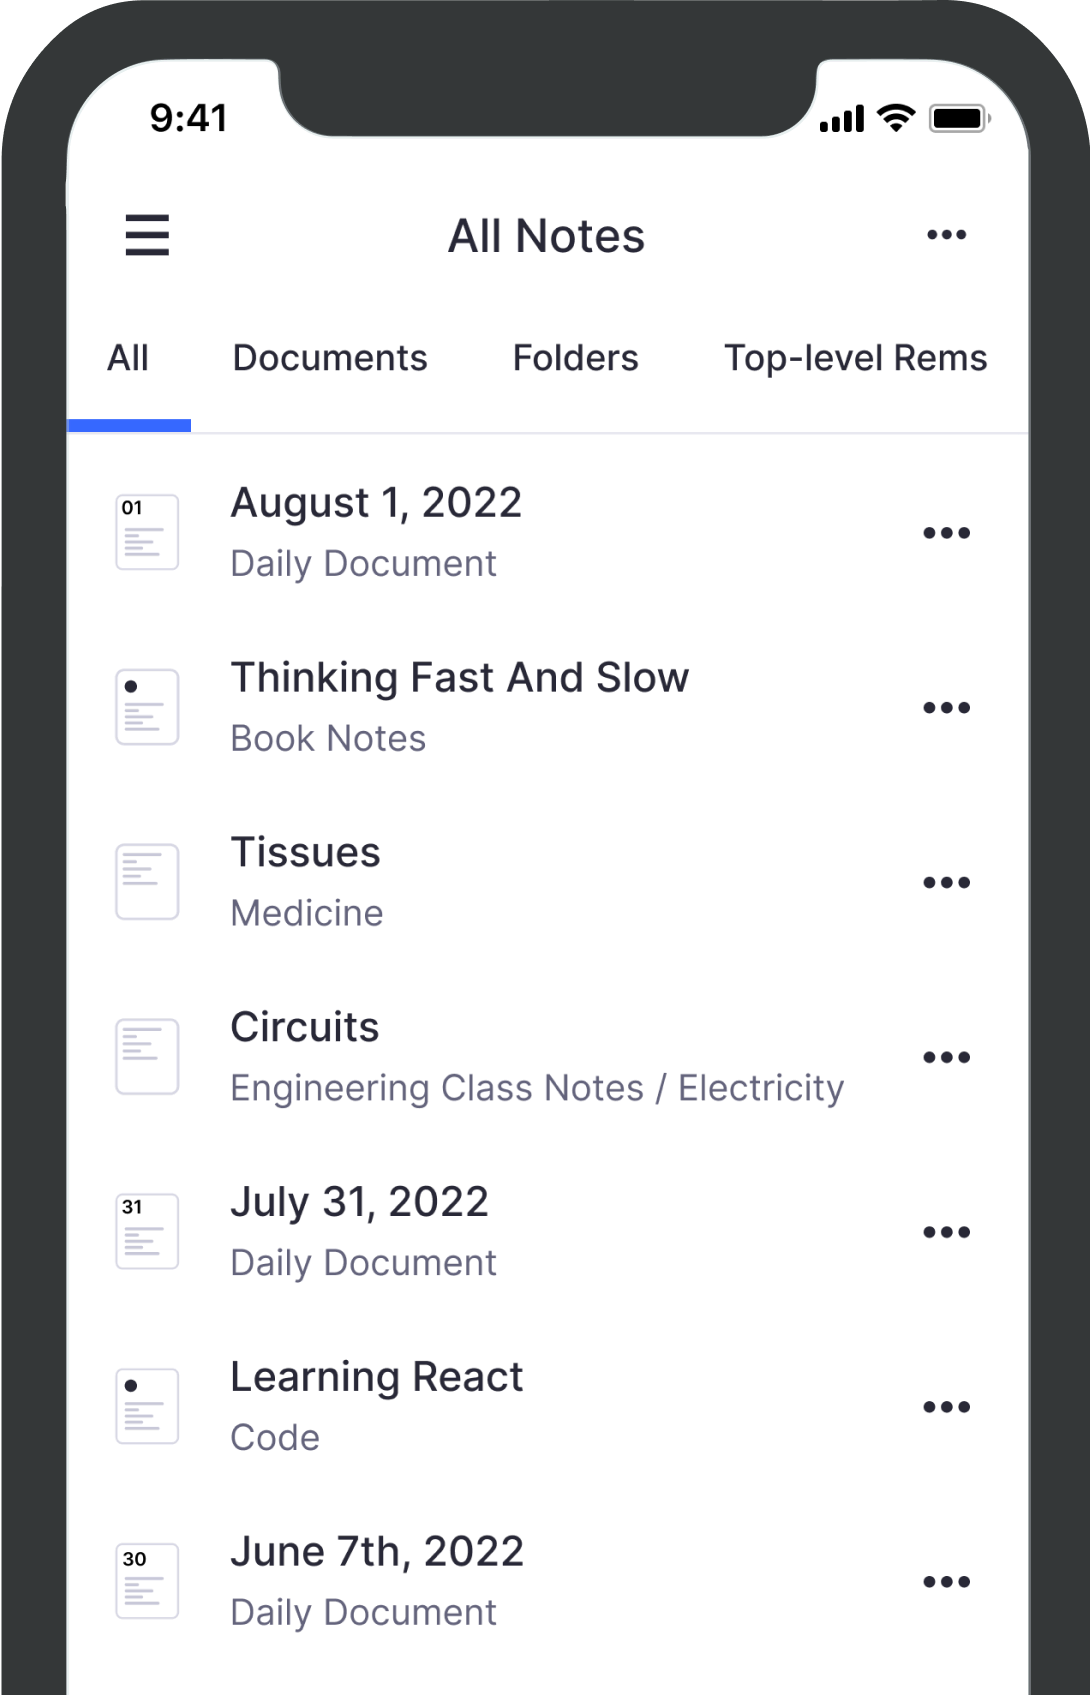Viewport: 1090px width, 1695px height.
Task: Expand the options menu for Tissues
Action: pyautogui.click(x=946, y=883)
